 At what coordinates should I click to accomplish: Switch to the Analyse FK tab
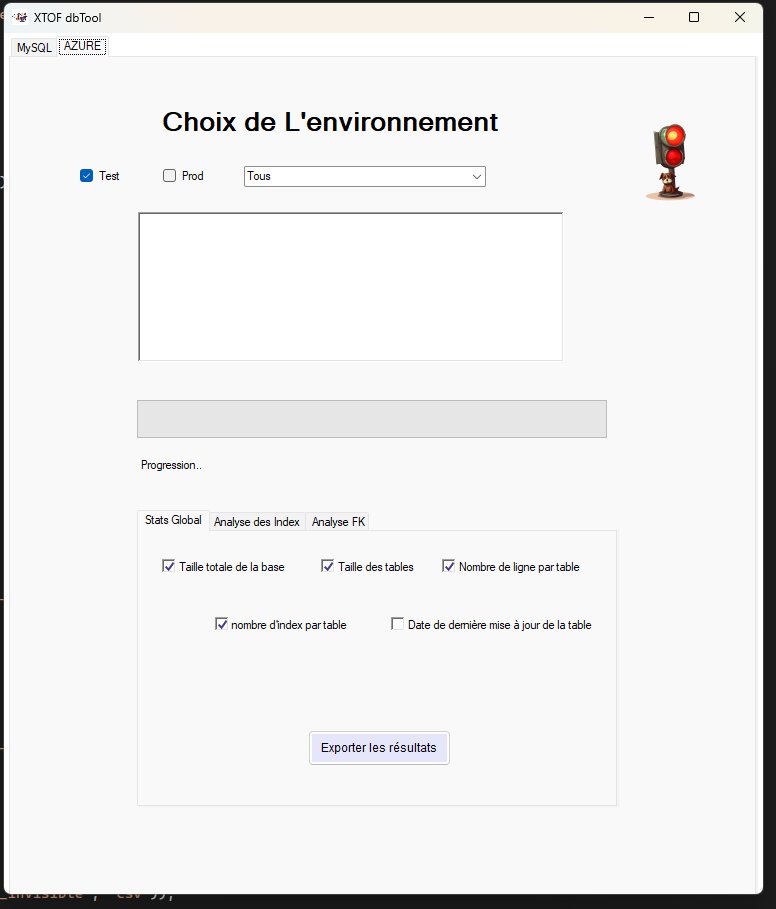pyautogui.click(x=338, y=522)
